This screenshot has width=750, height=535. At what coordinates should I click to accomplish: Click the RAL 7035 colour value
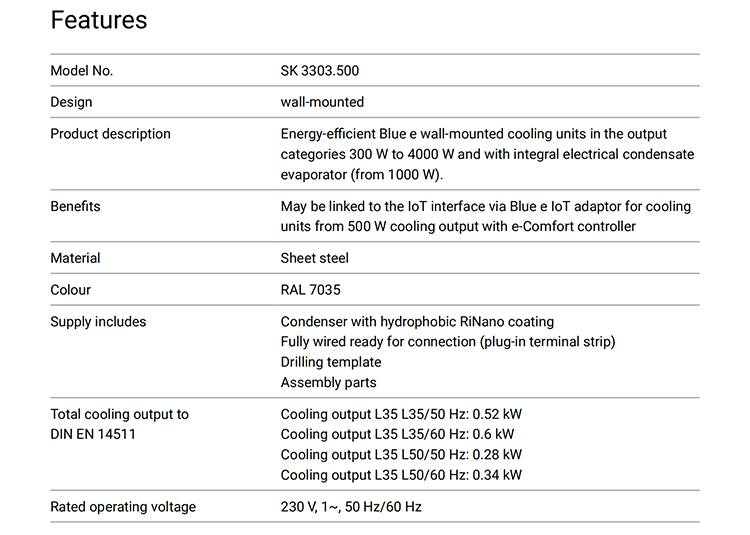coord(310,290)
